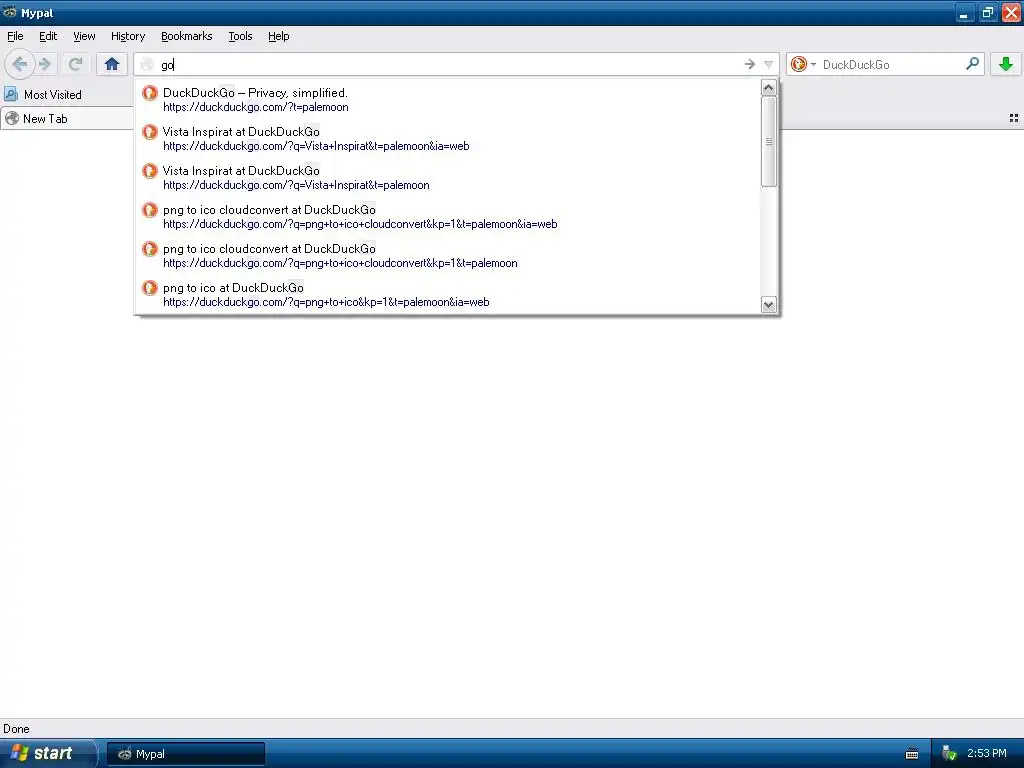Open the File menu

(15, 36)
